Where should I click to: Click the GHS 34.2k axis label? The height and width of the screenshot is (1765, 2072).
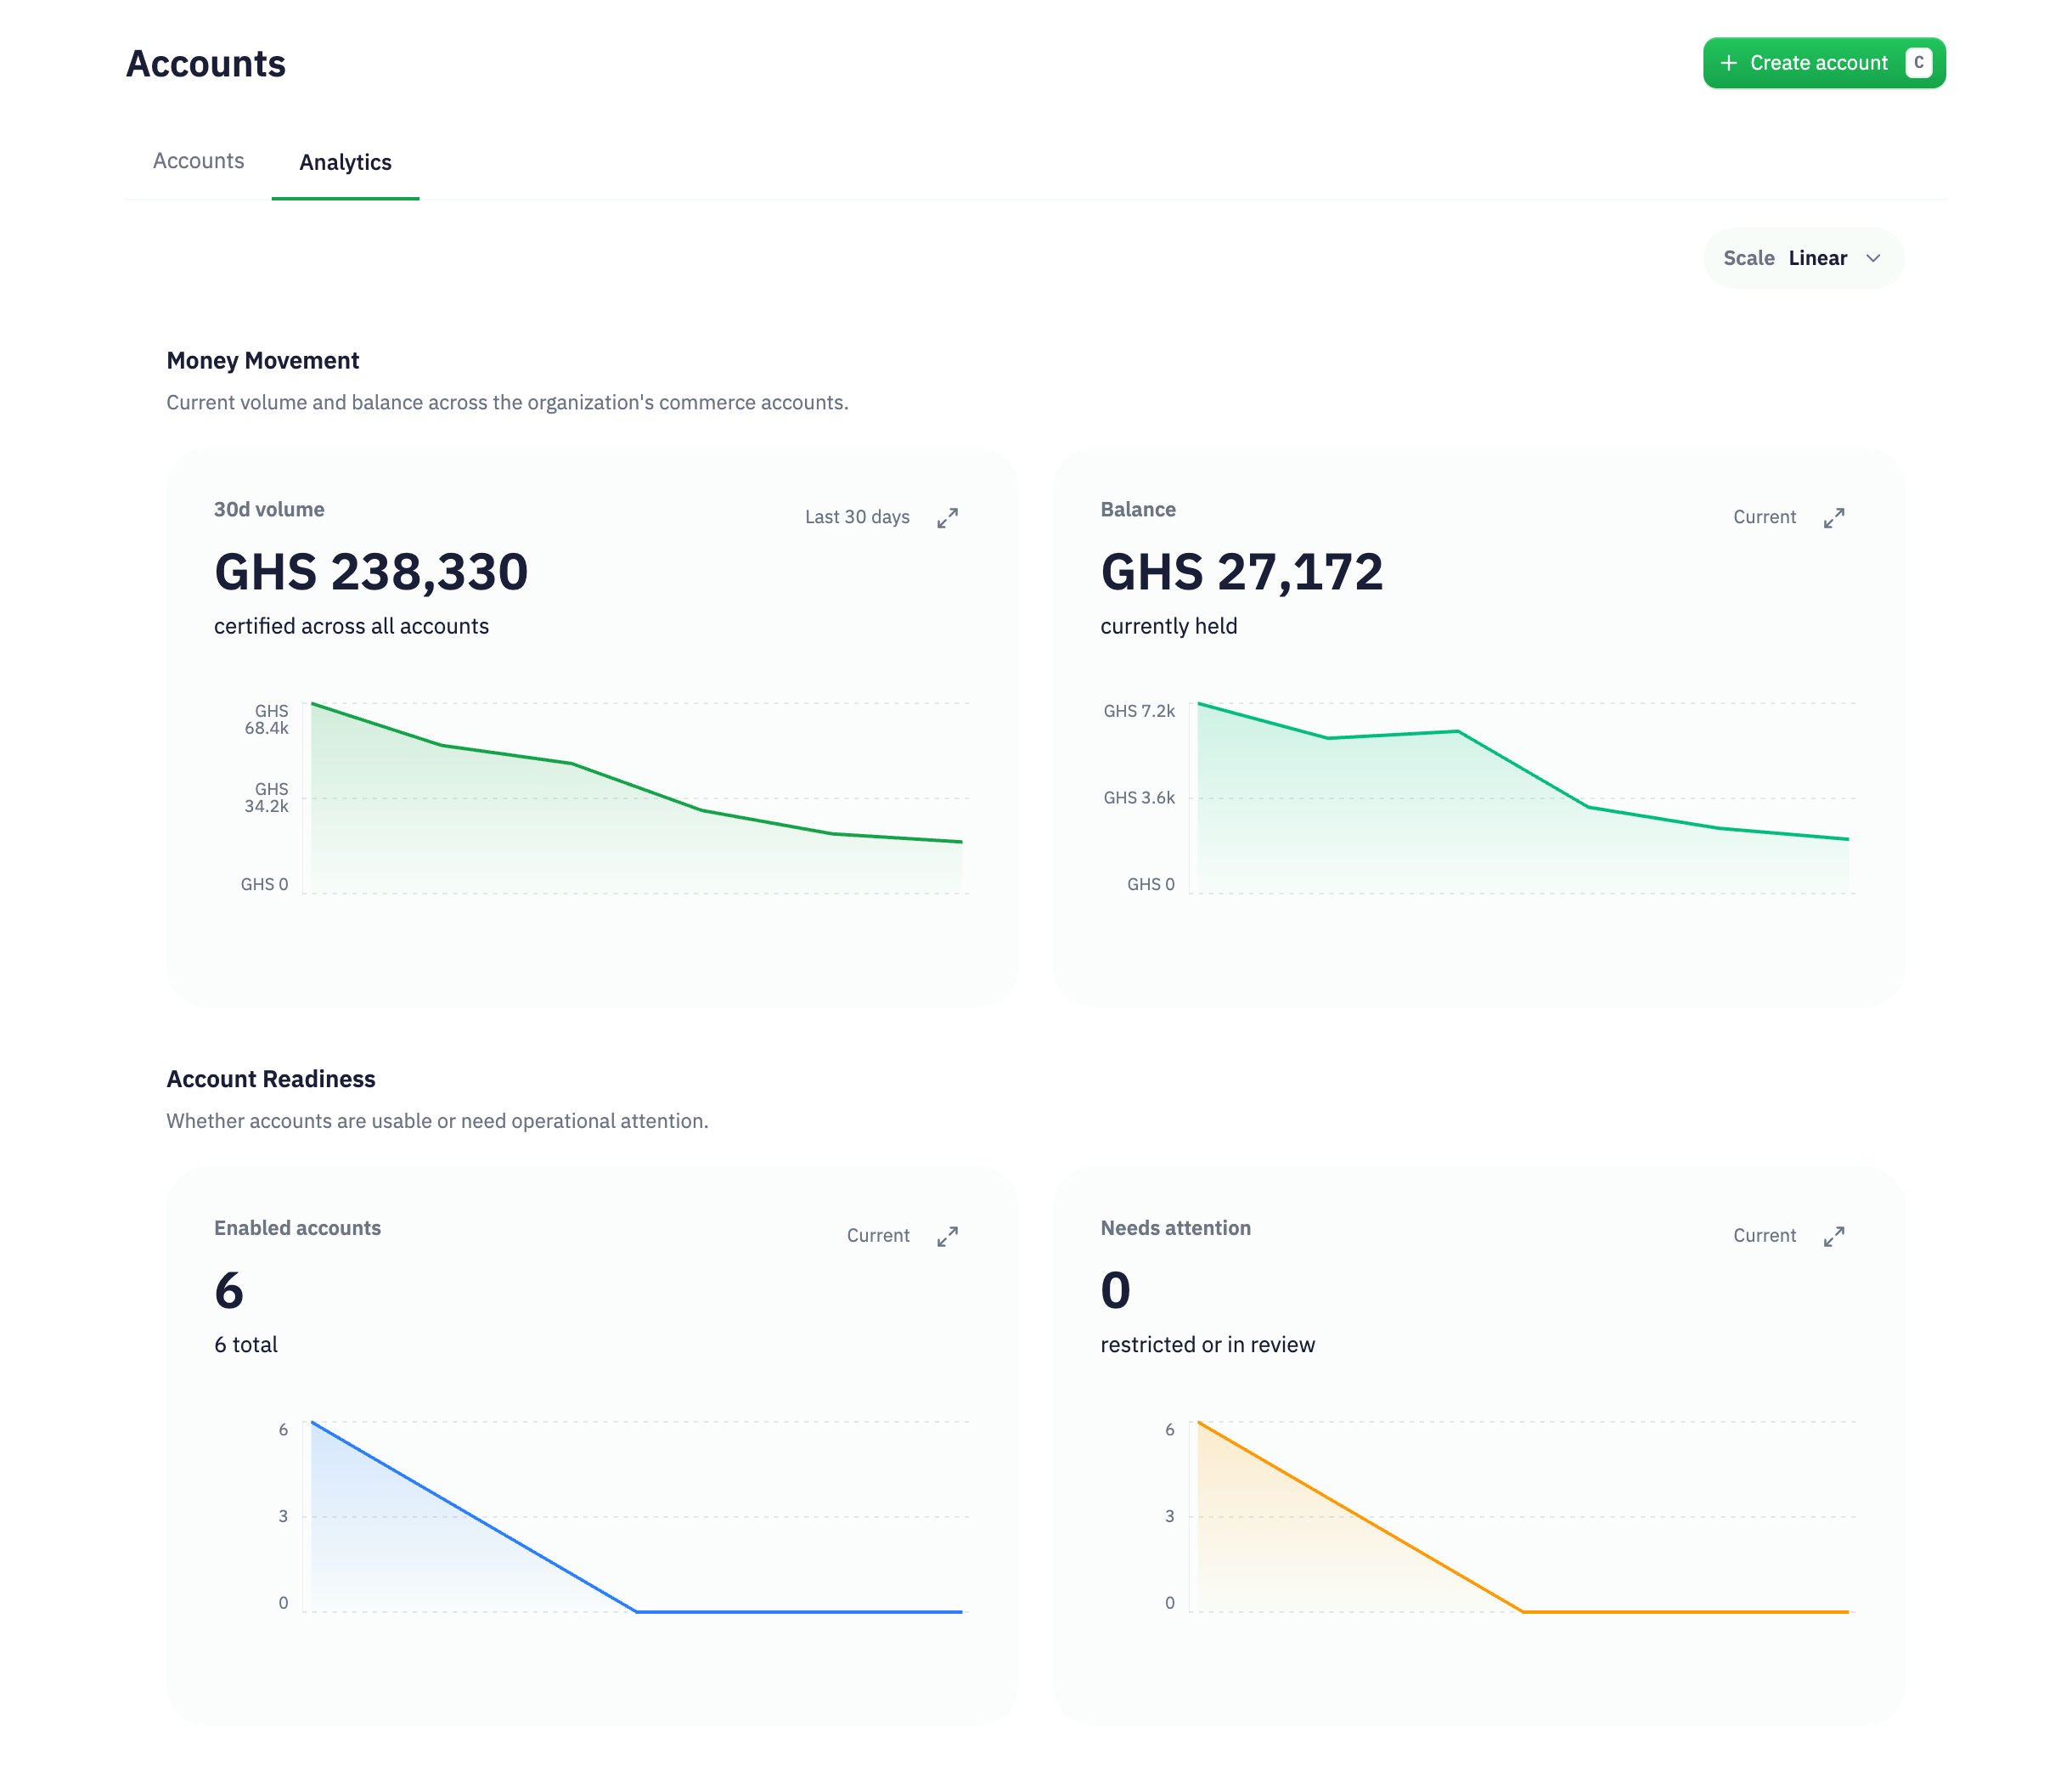[267, 797]
